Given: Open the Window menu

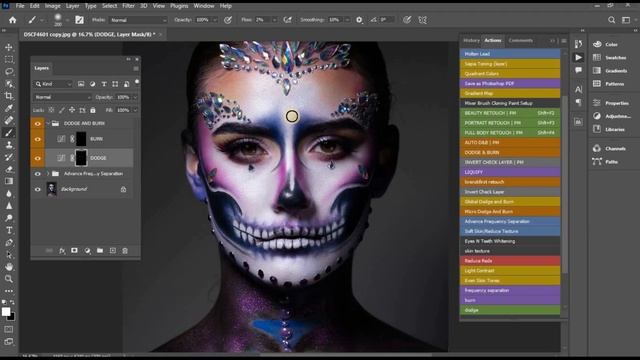Looking at the screenshot, I should click(x=204, y=6).
